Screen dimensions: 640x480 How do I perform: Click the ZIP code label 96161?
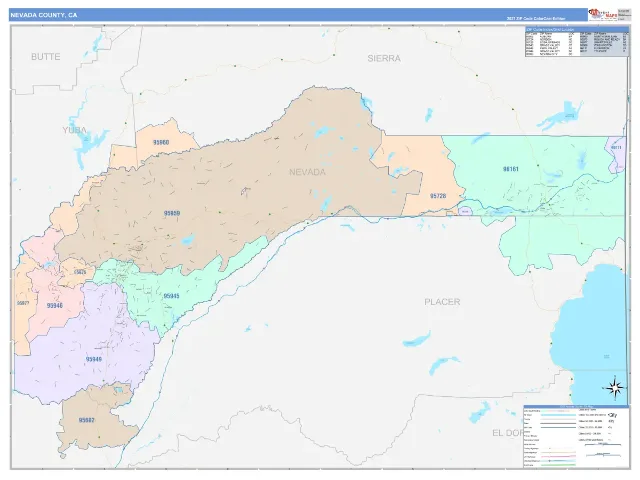[511, 169]
